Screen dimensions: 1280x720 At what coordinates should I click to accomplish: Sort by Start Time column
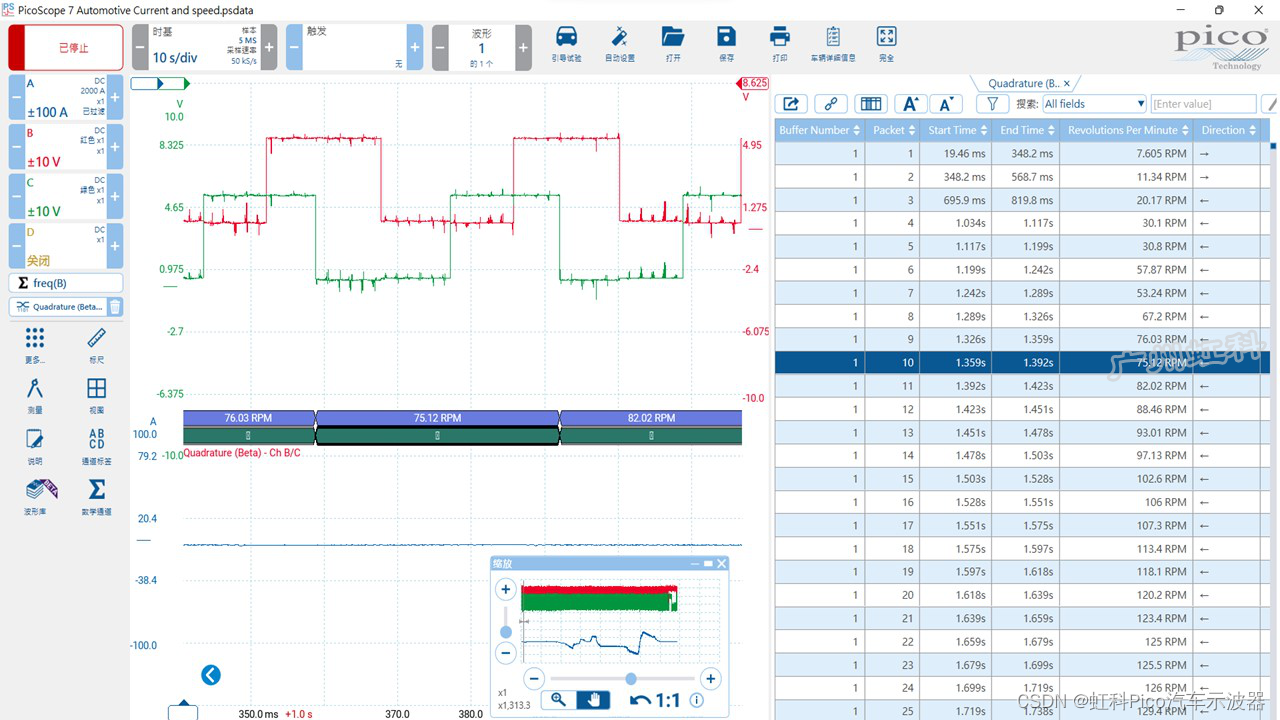(958, 130)
